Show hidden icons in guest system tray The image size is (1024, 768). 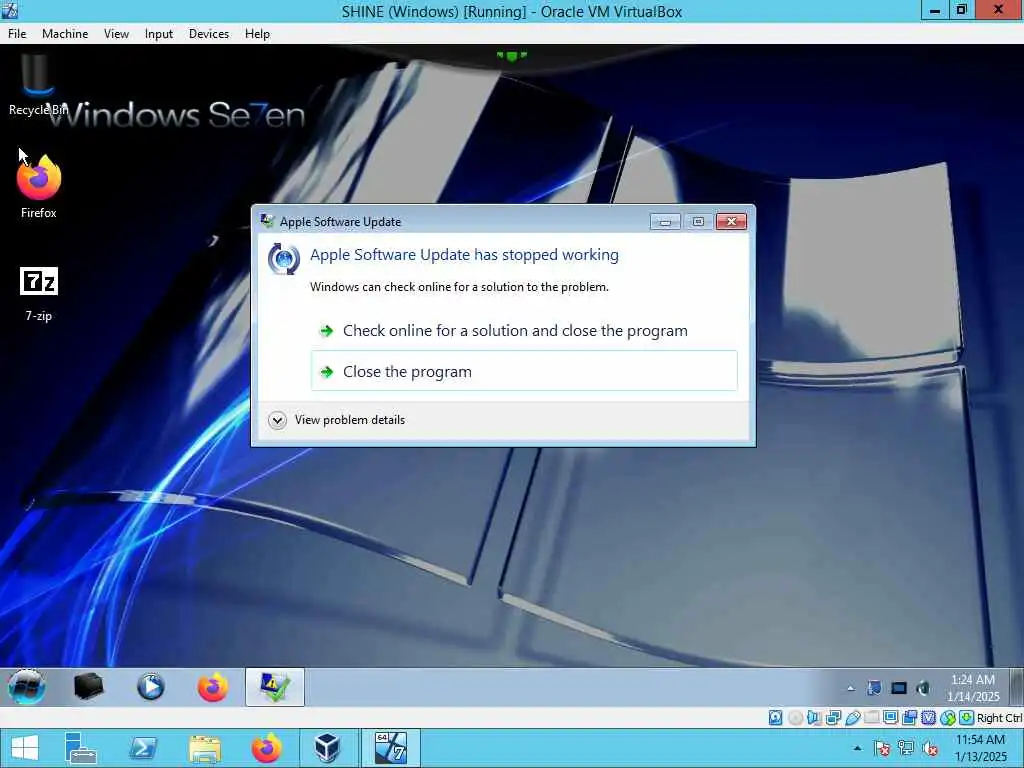pyautogui.click(x=850, y=688)
